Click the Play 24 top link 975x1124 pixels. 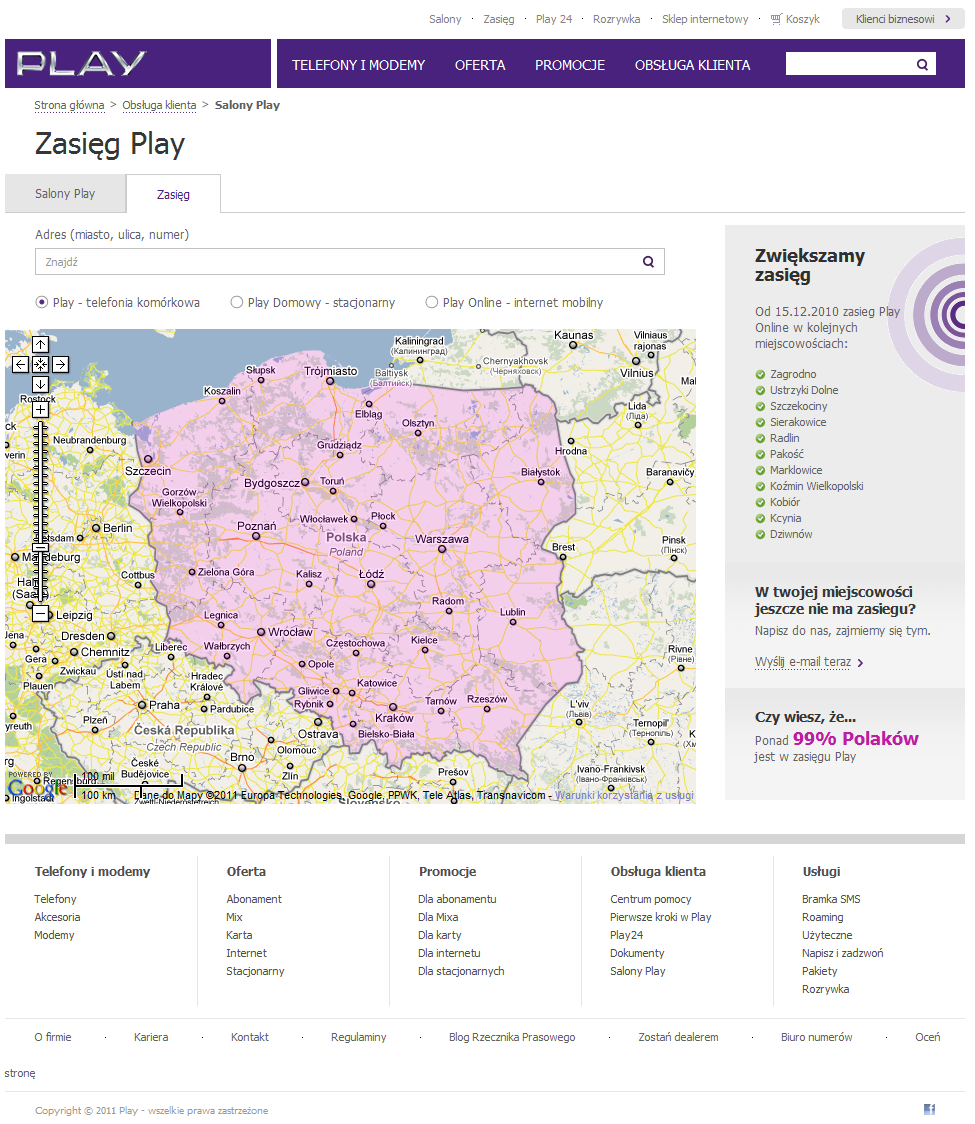[554, 19]
